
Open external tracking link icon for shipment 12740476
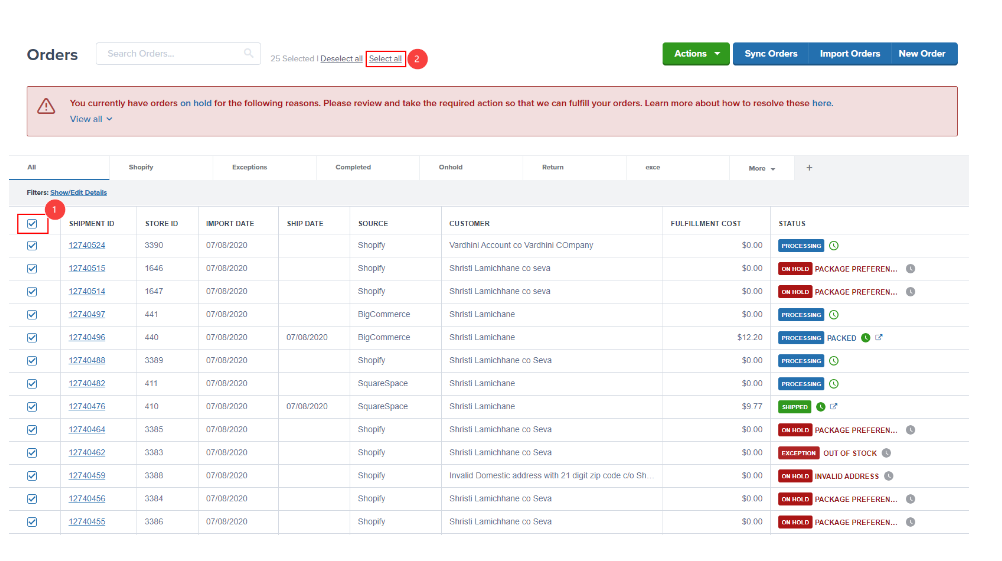click(833, 406)
